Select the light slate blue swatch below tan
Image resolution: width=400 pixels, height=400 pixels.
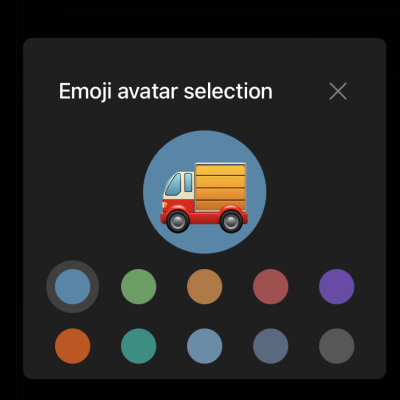(x=205, y=346)
